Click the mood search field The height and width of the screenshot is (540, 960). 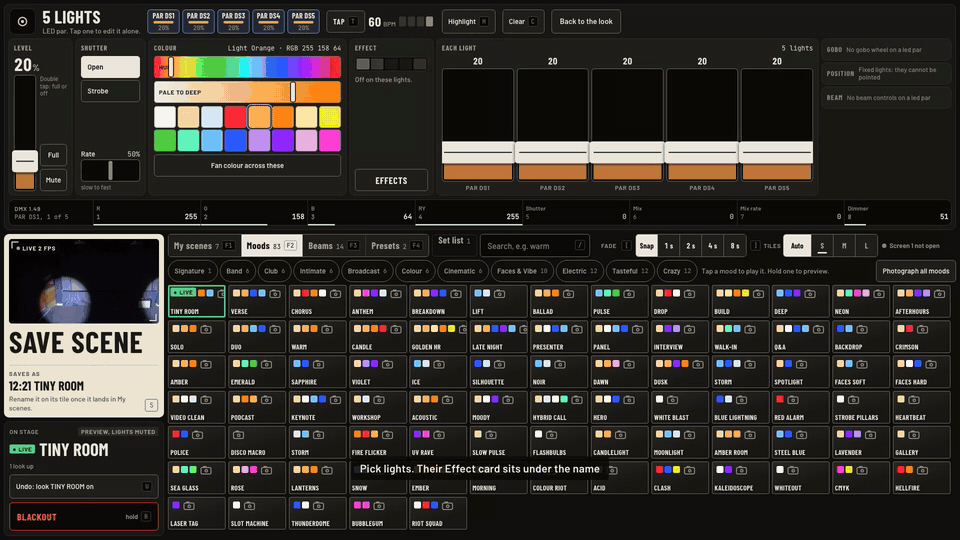coord(534,246)
